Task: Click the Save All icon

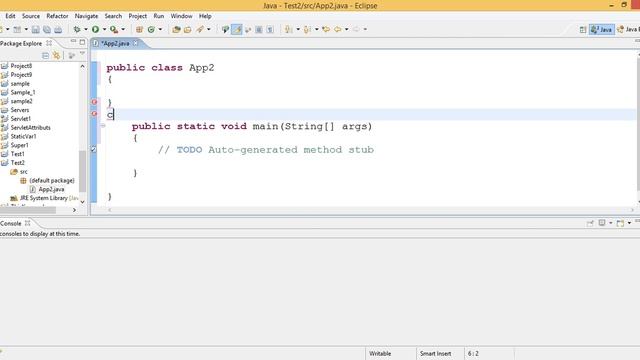Action: click(x=47, y=29)
